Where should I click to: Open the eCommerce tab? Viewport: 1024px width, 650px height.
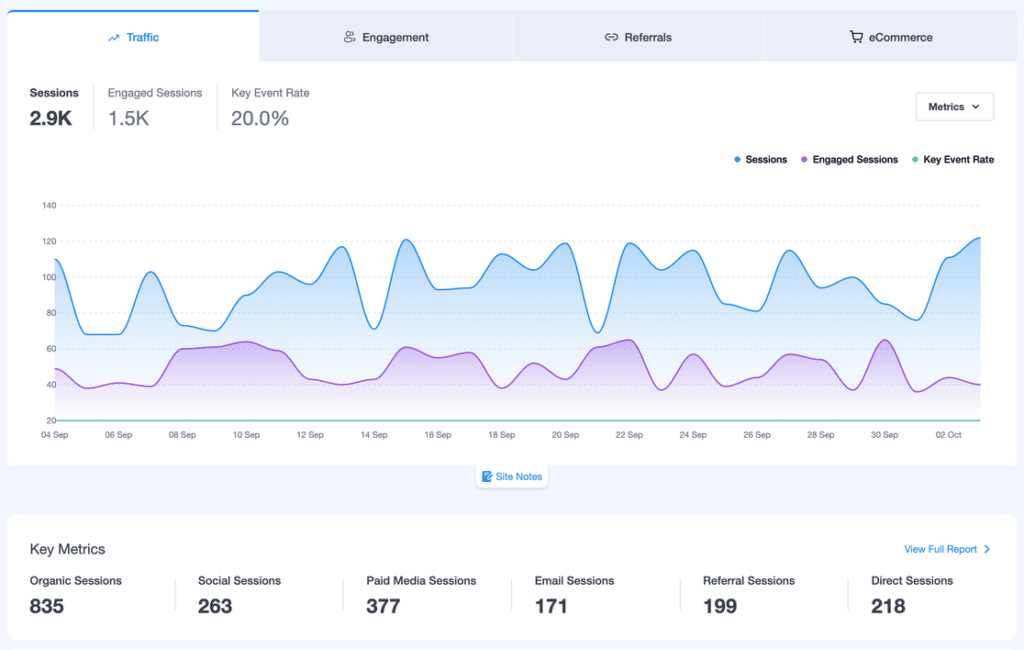click(891, 37)
